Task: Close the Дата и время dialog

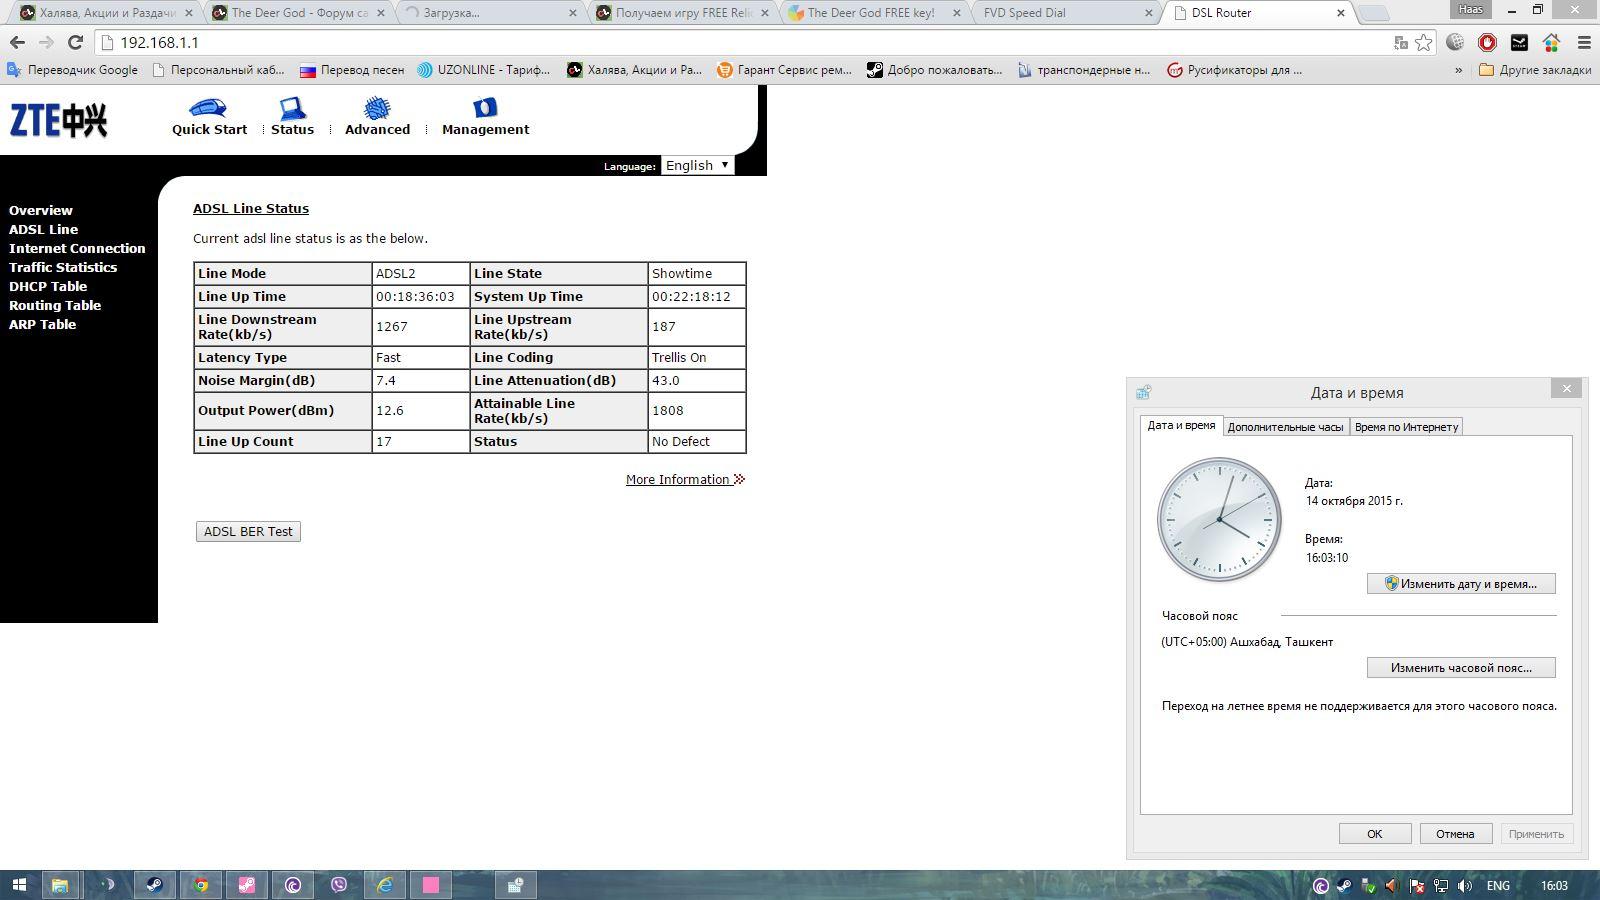Action: pos(1566,388)
